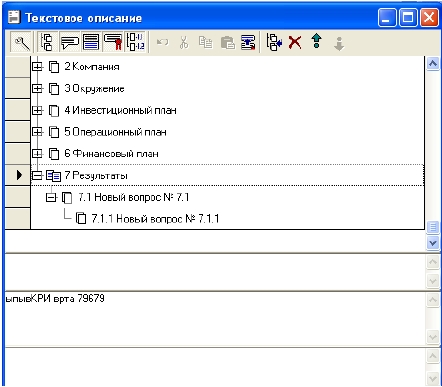The image size is (442, 387).
Task: Click the greyed undo arrow icon
Action: [163, 42]
